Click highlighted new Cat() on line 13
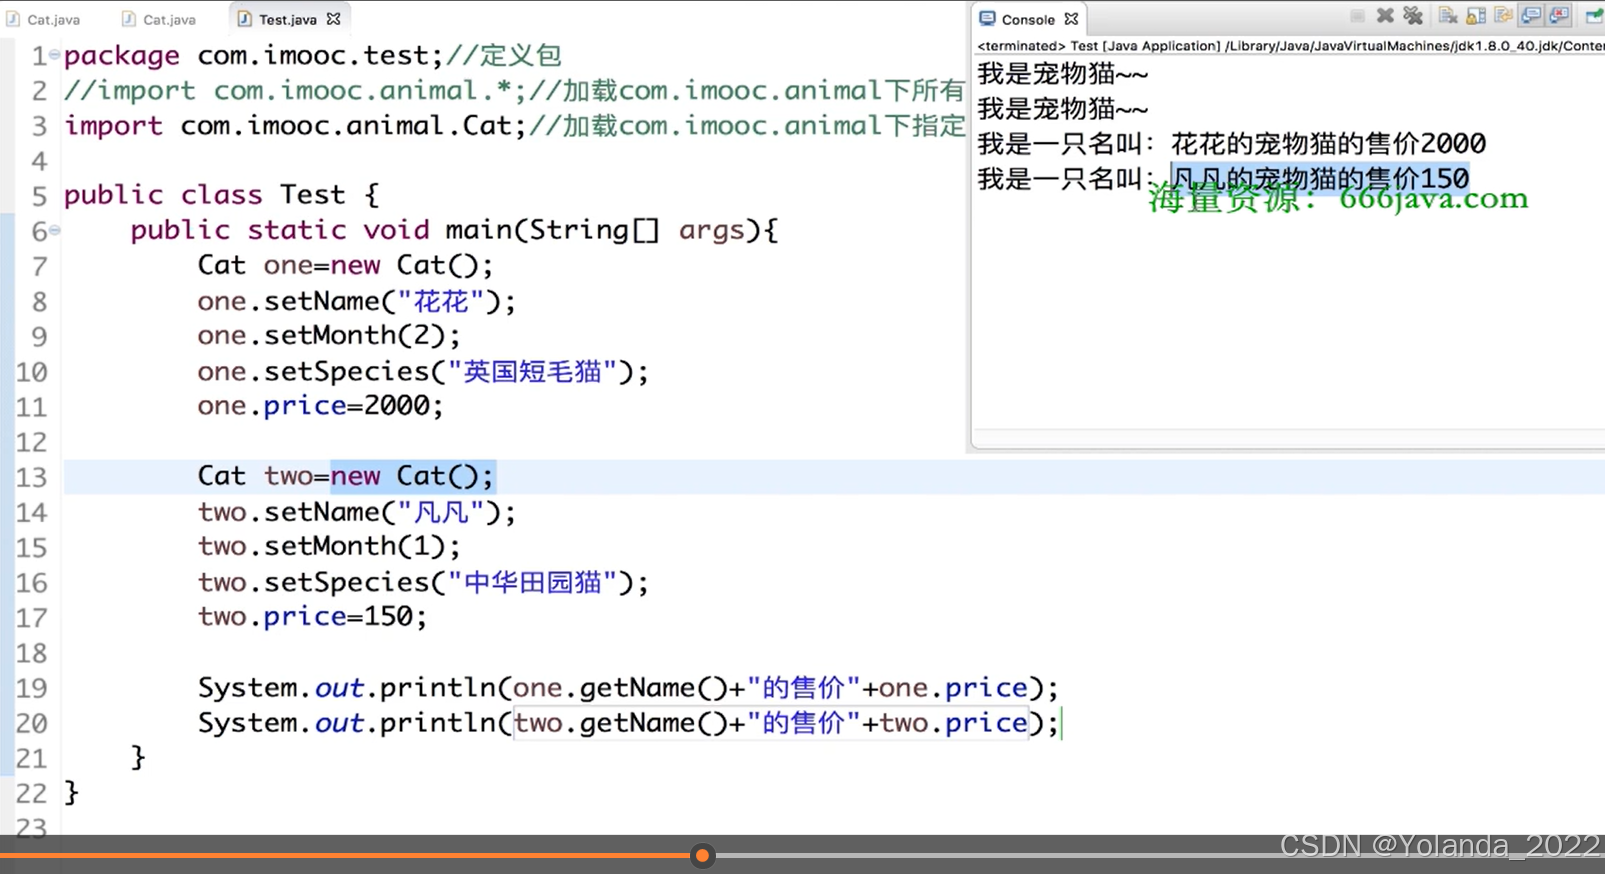The width and height of the screenshot is (1605, 874). pos(412,476)
